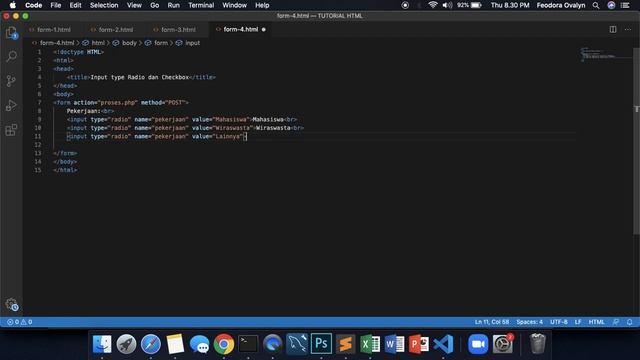Image resolution: width=640 pixels, height=360 pixels.
Task: Open the Trash in the dock
Action: [538, 344]
